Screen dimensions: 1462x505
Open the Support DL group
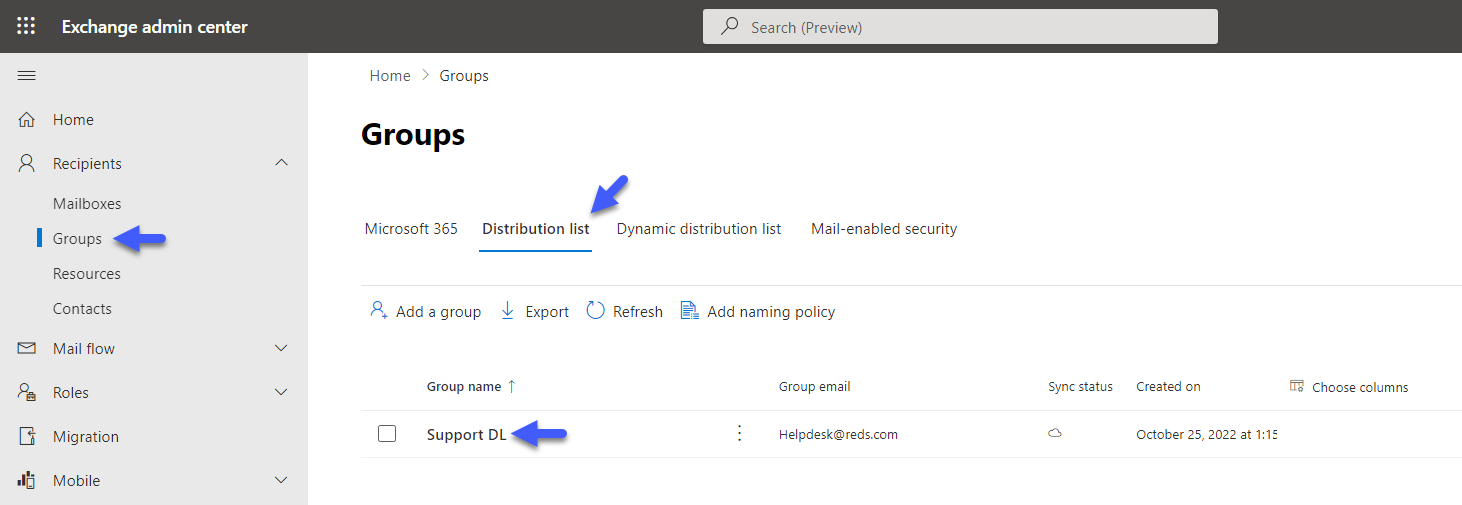pyautogui.click(x=466, y=434)
